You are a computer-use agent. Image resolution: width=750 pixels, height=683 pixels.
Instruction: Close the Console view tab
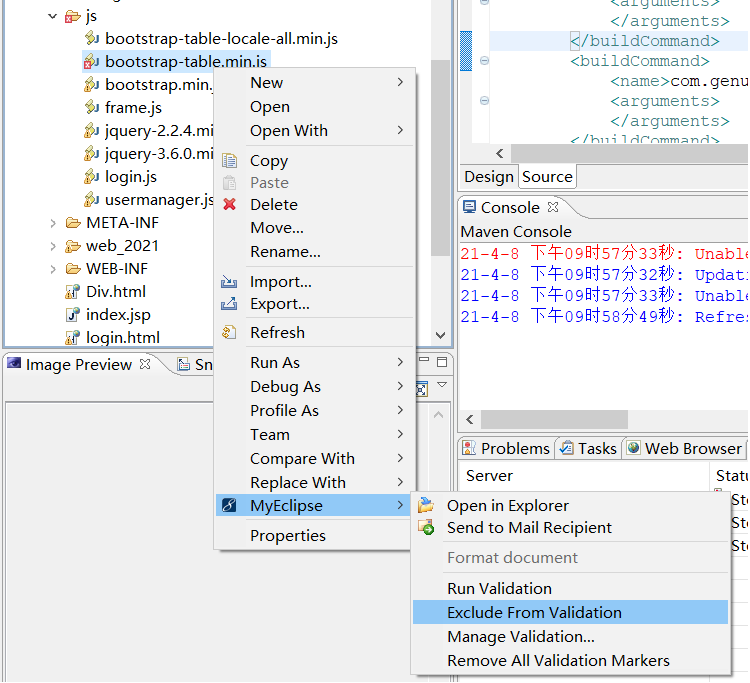tap(553, 207)
